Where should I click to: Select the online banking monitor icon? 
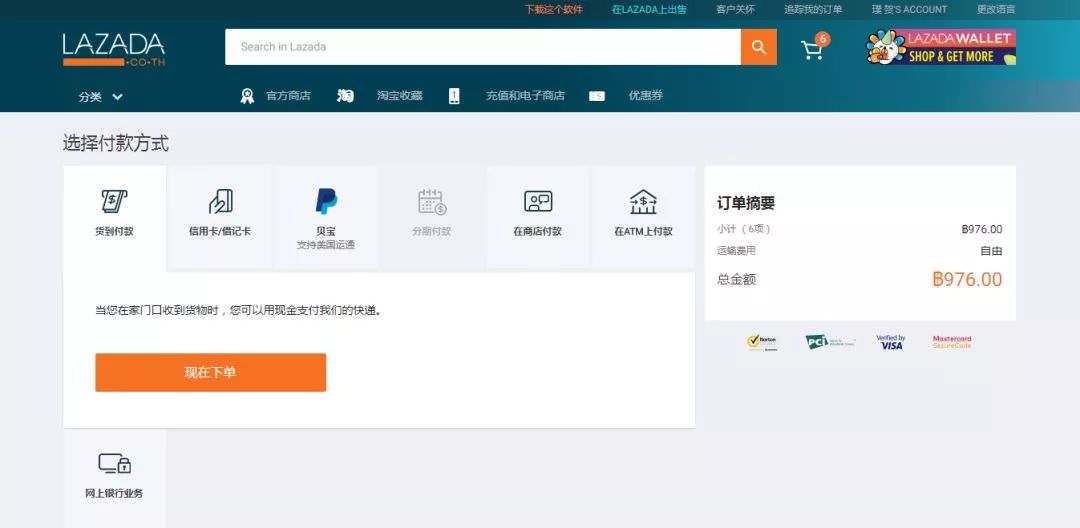pos(114,464)
